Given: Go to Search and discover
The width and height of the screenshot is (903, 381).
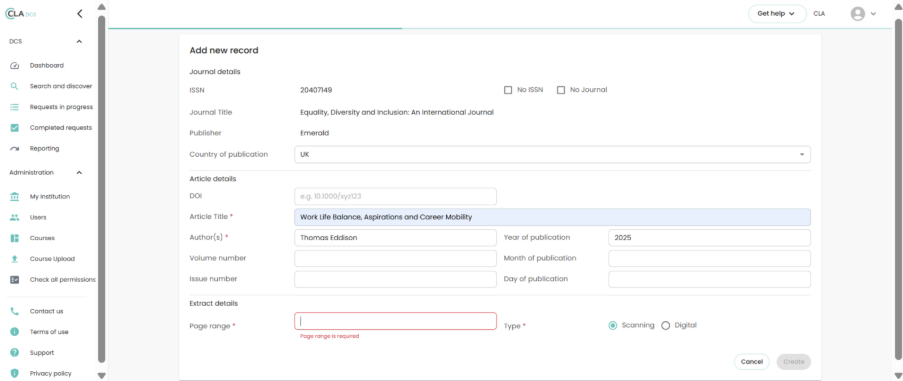Looking at the screenshot, I should (x=61, y=86).
